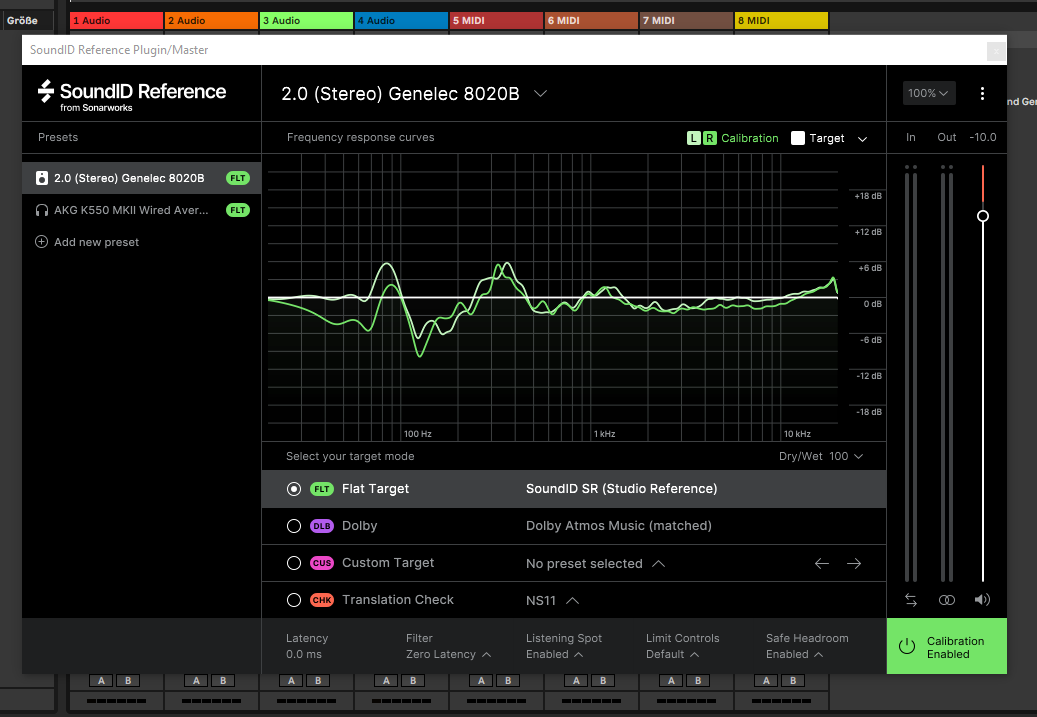Image resolution: width=1037 pixels, height=717 pixels.
Task: Click the FLT badge on Genelec preset
Action: coord(237,178)
